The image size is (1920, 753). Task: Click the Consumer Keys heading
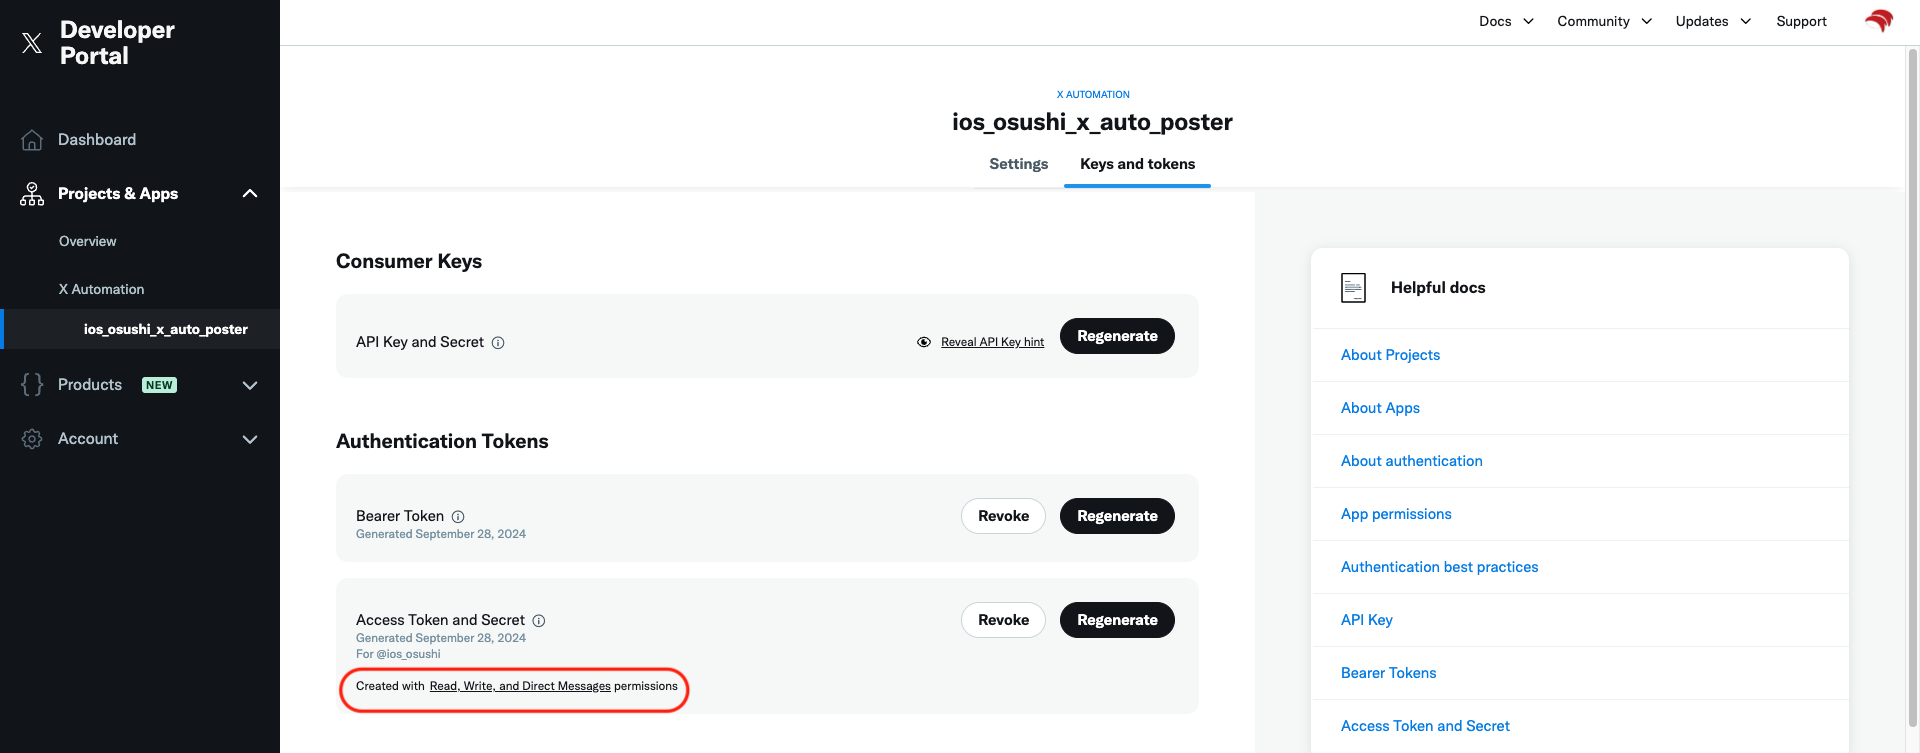point(409,262)
